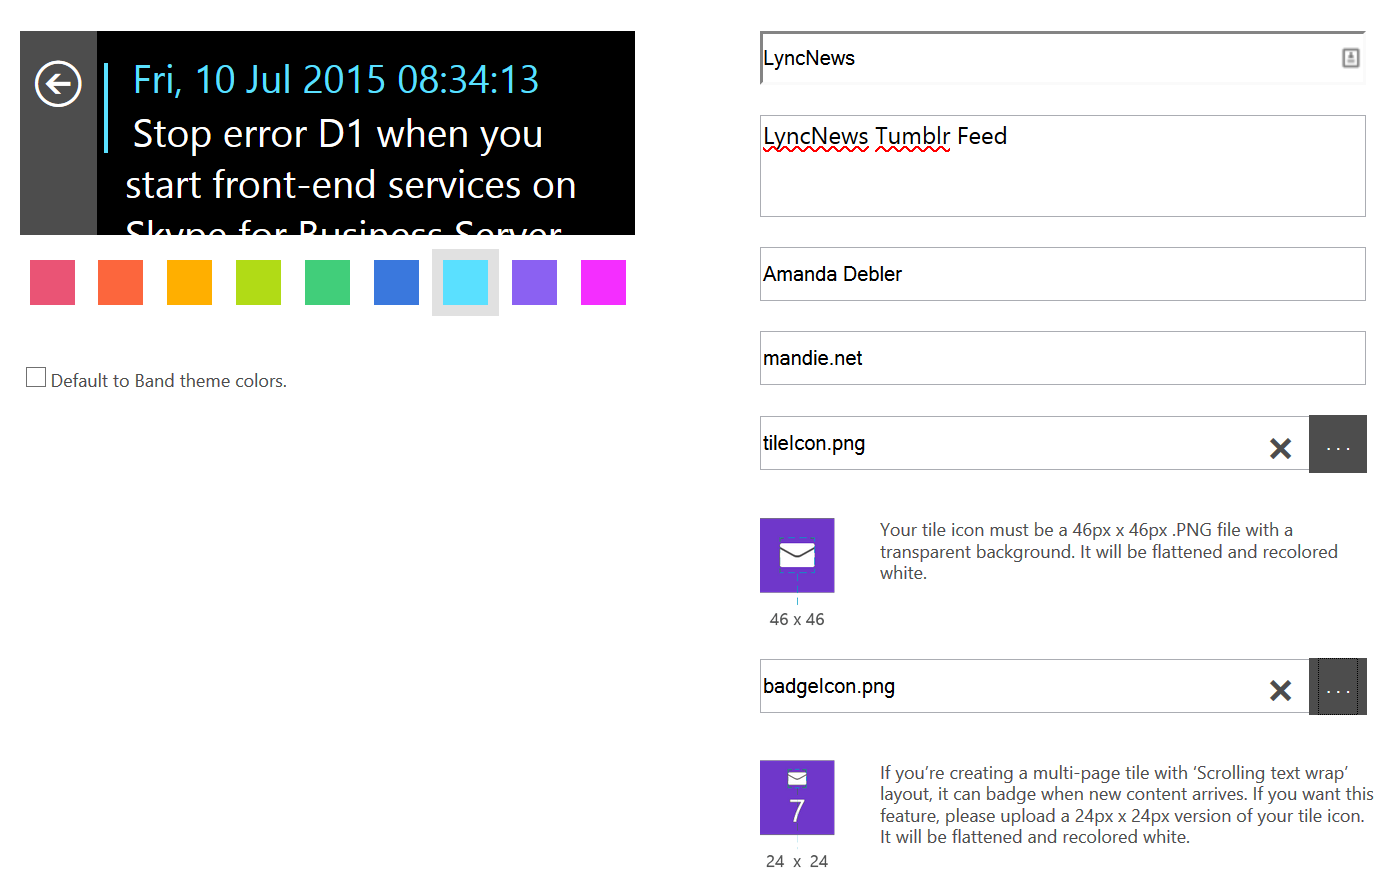Viewport: 1380px width, 879px height.
Task: Pick the amber yellow color swatch
Action: 189,282
